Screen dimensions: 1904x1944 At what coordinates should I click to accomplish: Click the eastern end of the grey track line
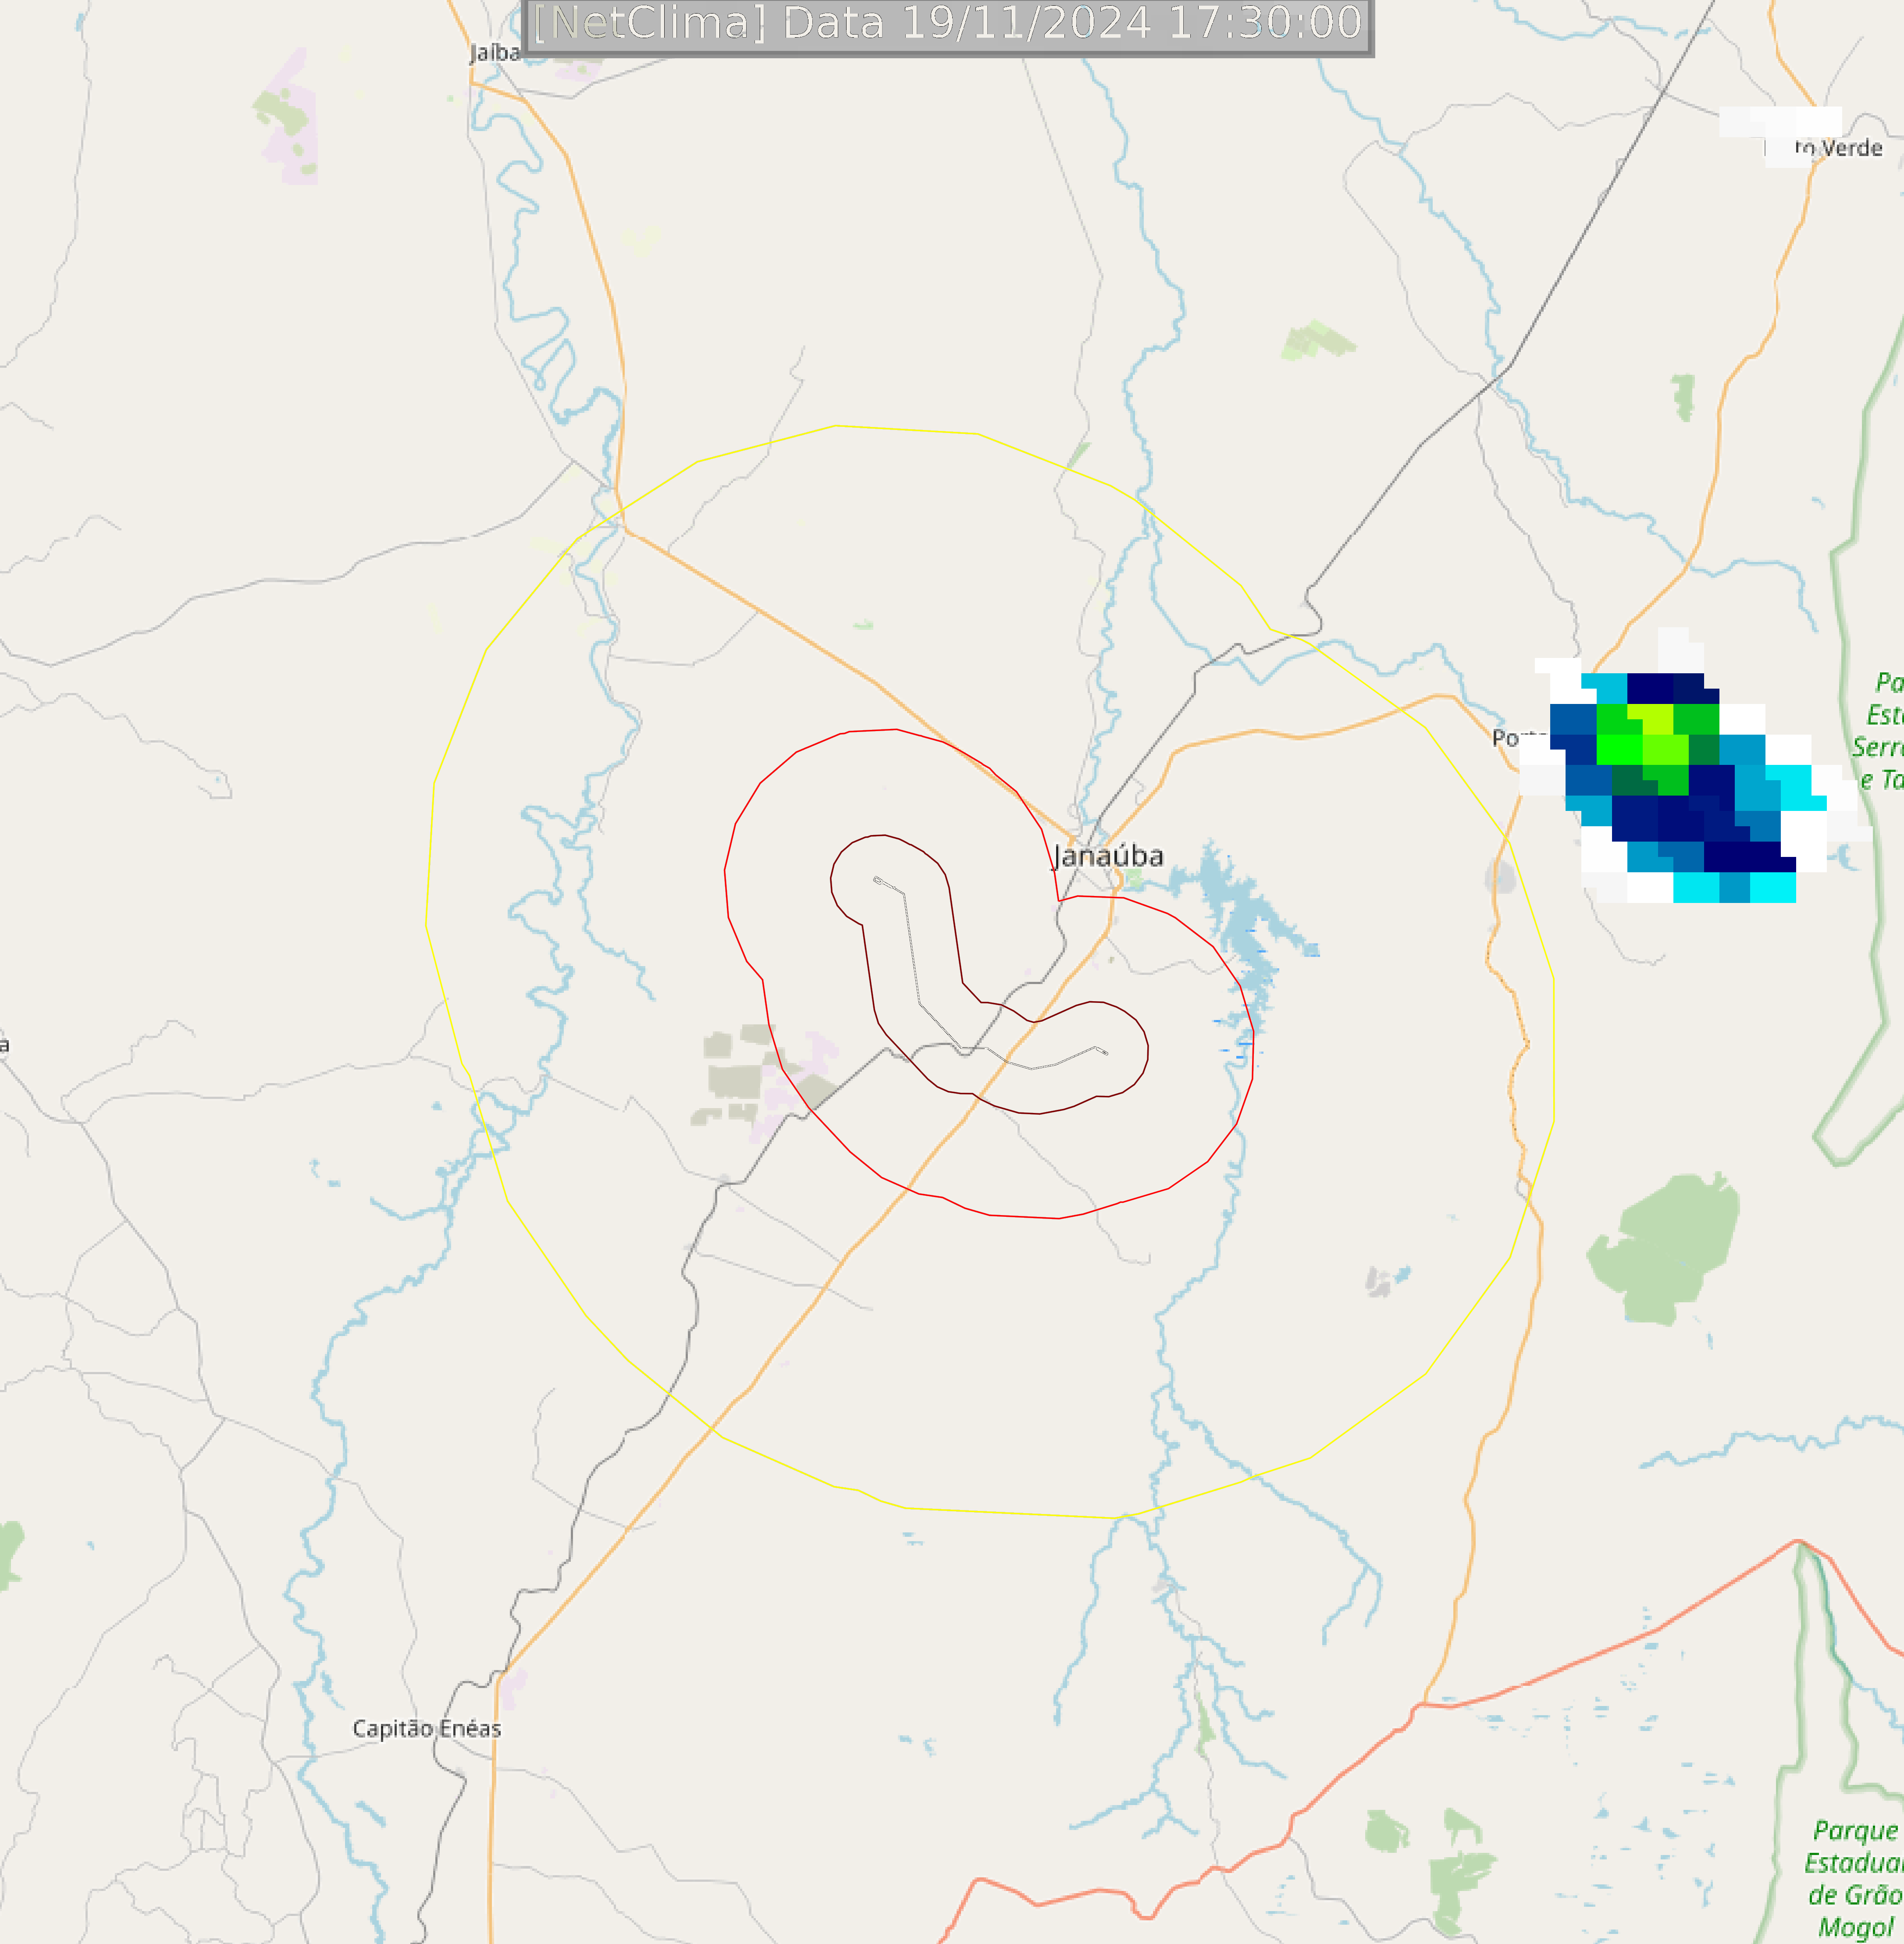tap(1103, 1051)
